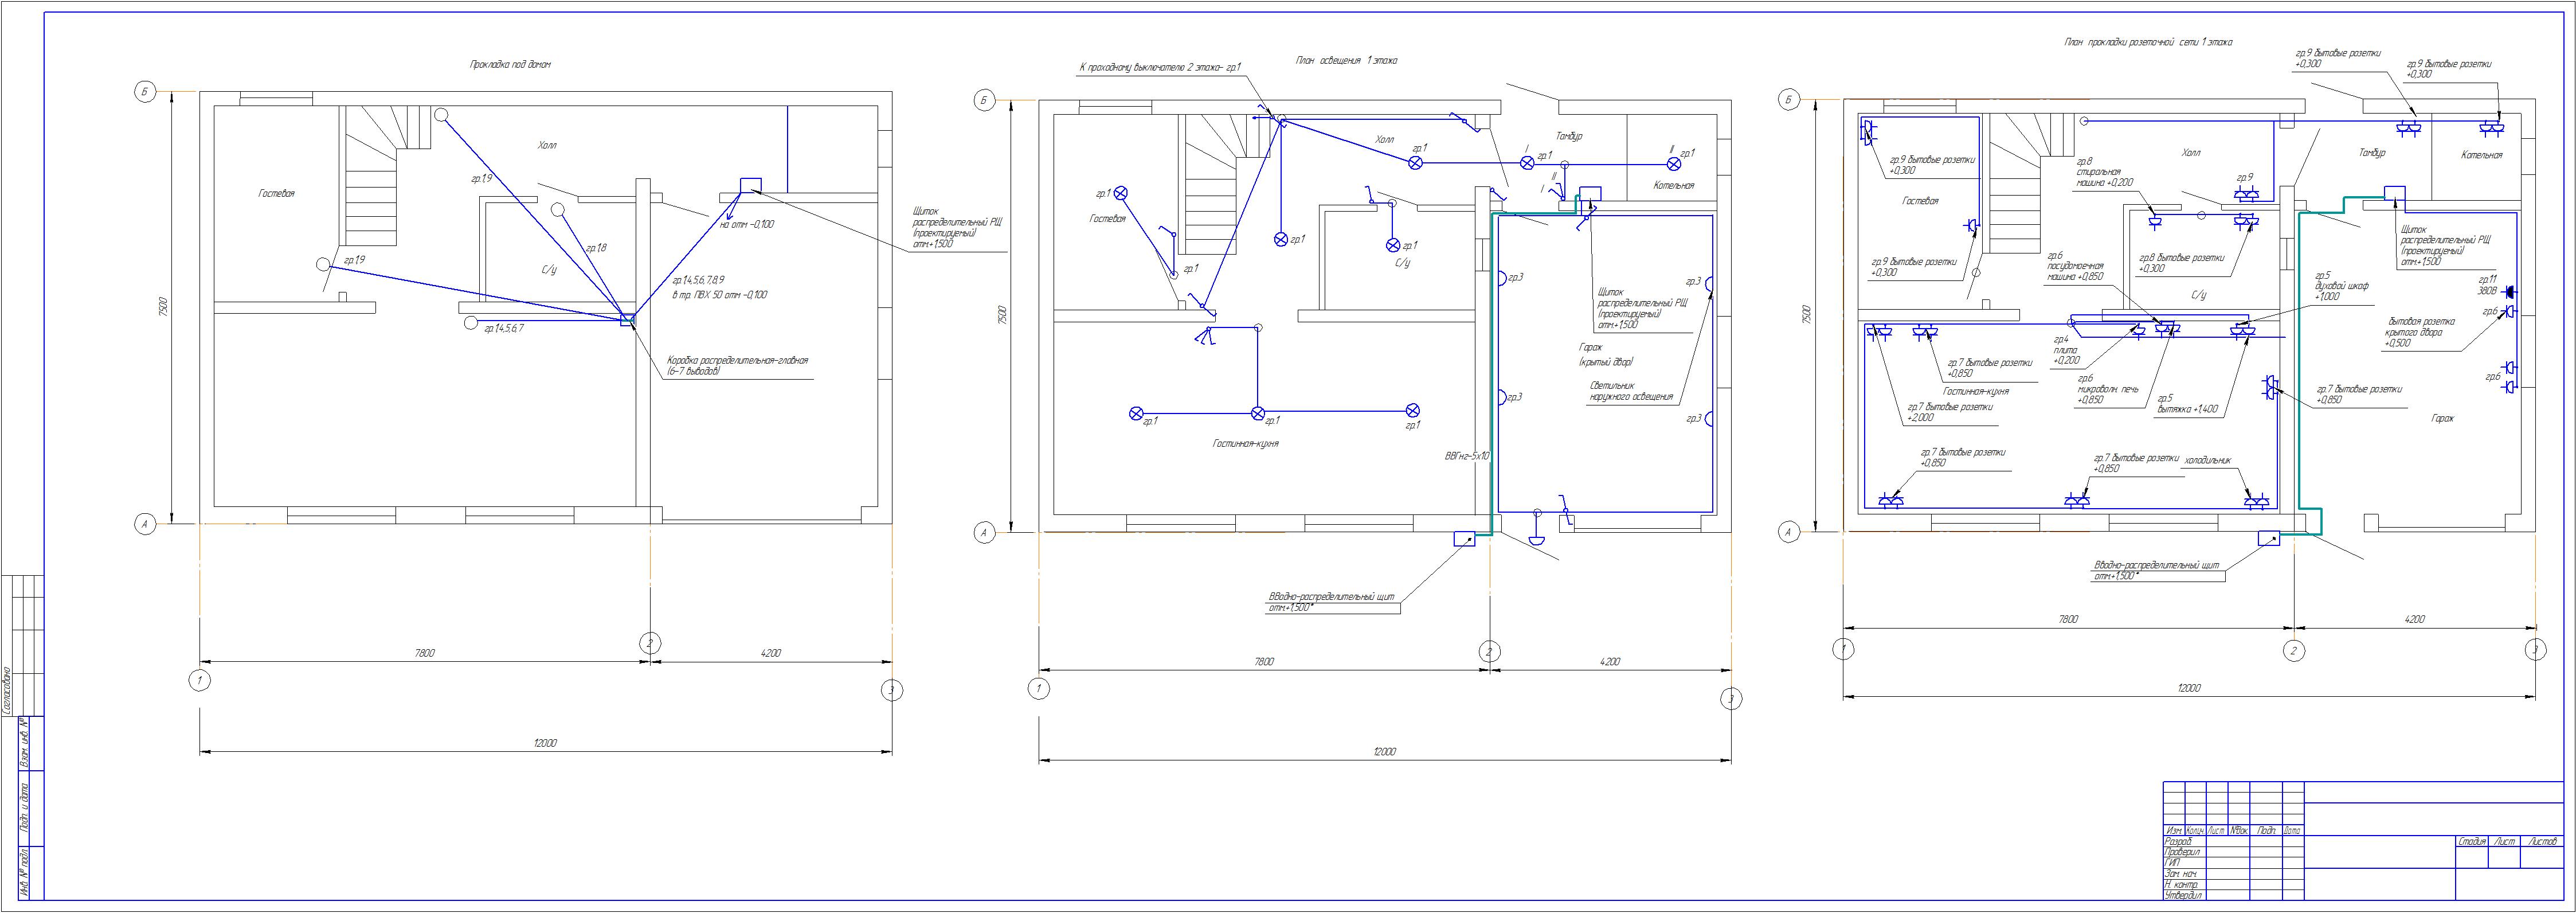Click the washing machine socket symbol in С/у
This screenshot has width=2576, height=913.
click(2155, 221)
